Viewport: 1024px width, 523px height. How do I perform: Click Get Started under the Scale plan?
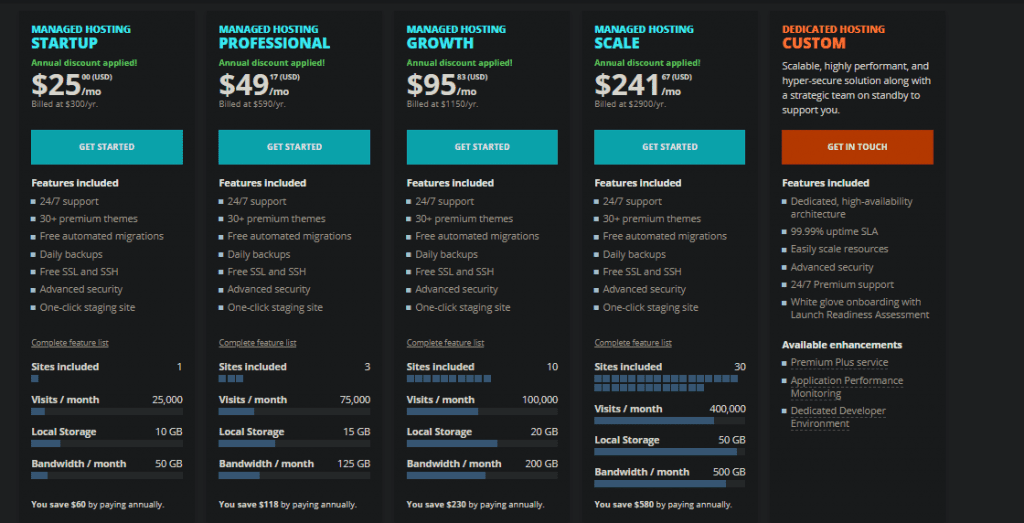pyautogui.click(x=669, y=147)
